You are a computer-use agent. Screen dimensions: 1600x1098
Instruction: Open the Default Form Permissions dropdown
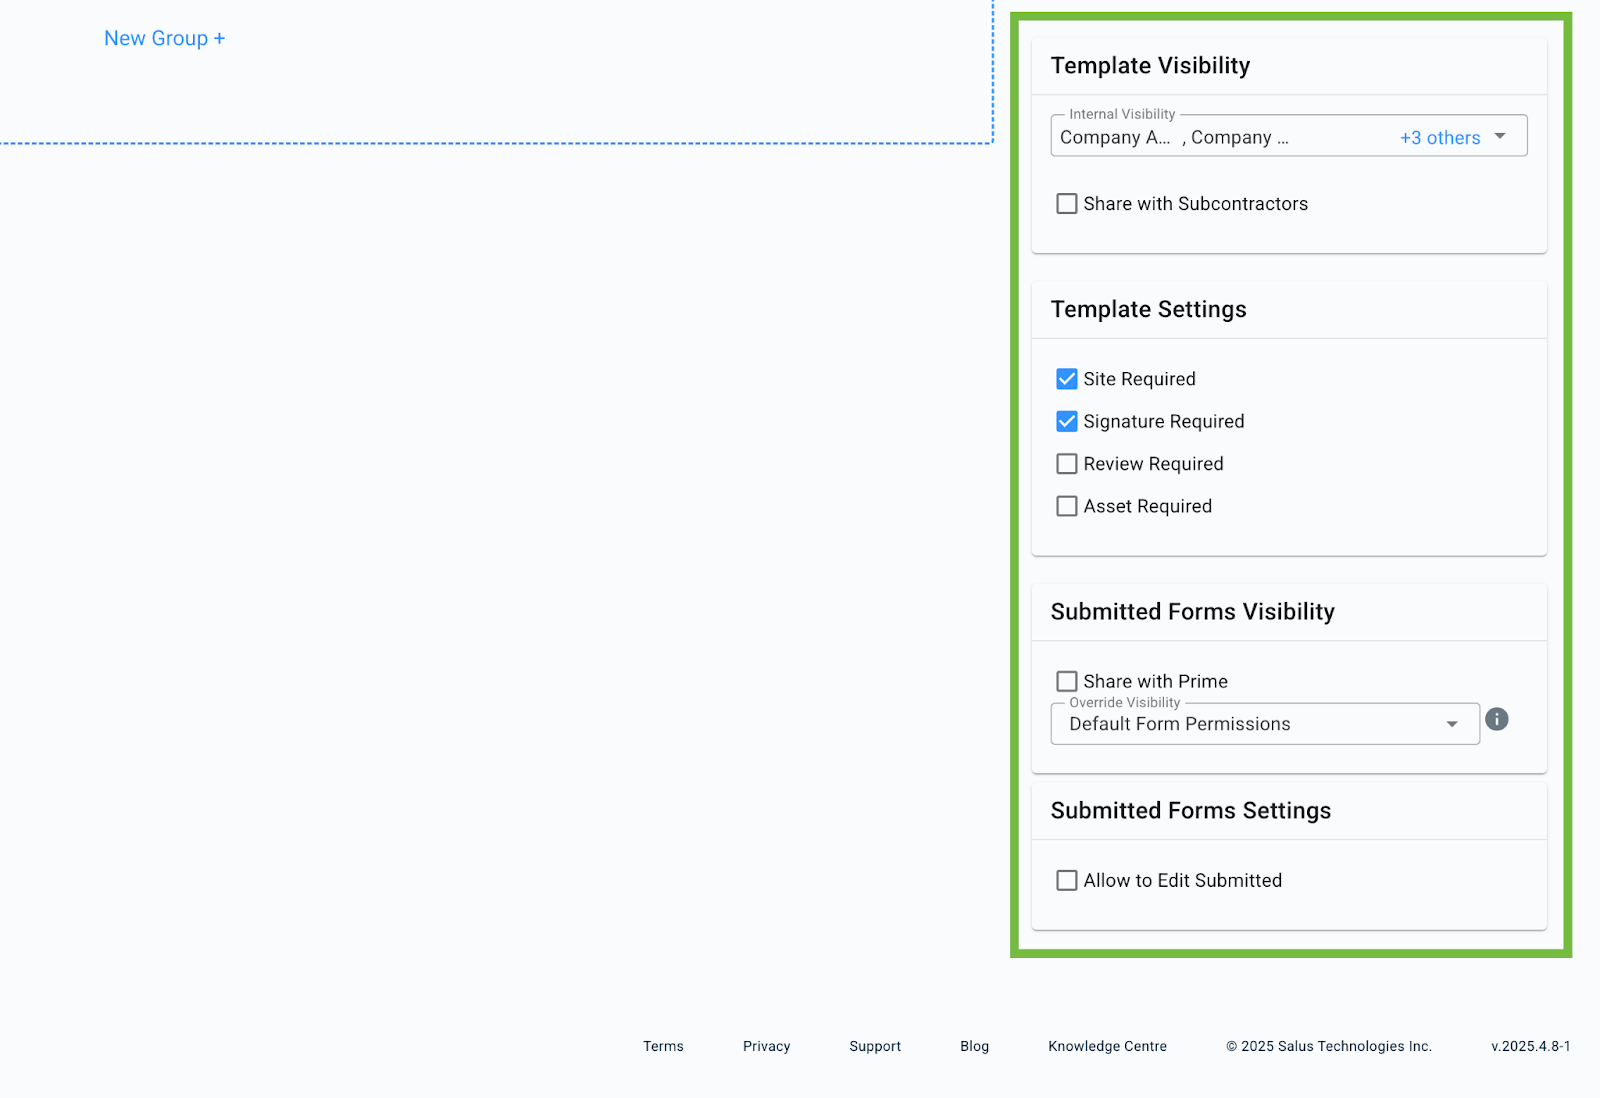[x=1250, y=724]
